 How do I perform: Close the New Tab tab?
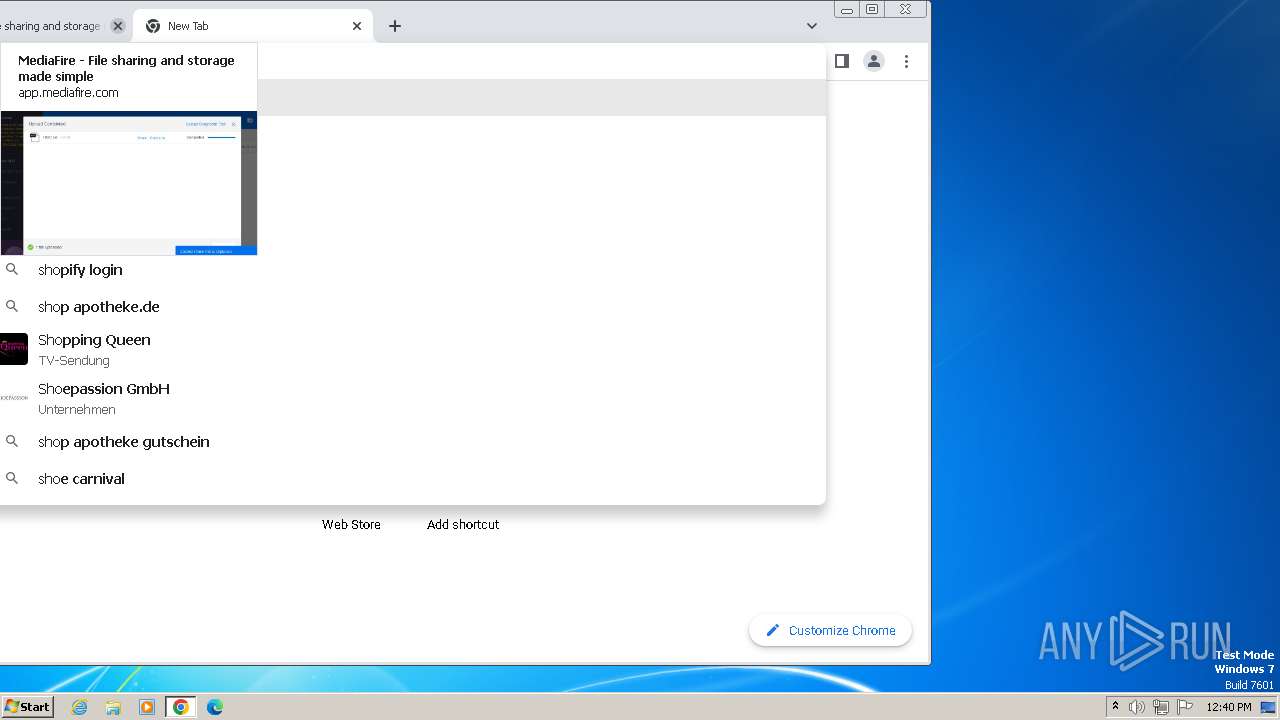[357, 26]
